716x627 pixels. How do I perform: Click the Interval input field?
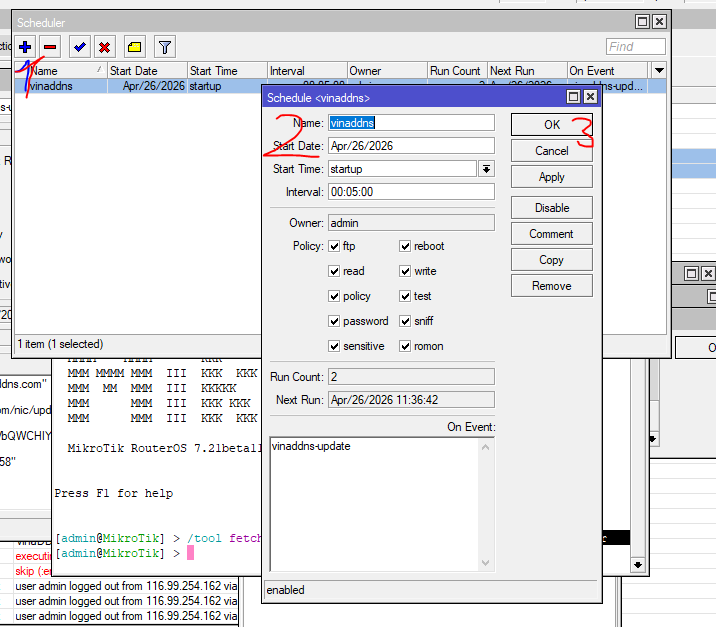tap(411, 192)
